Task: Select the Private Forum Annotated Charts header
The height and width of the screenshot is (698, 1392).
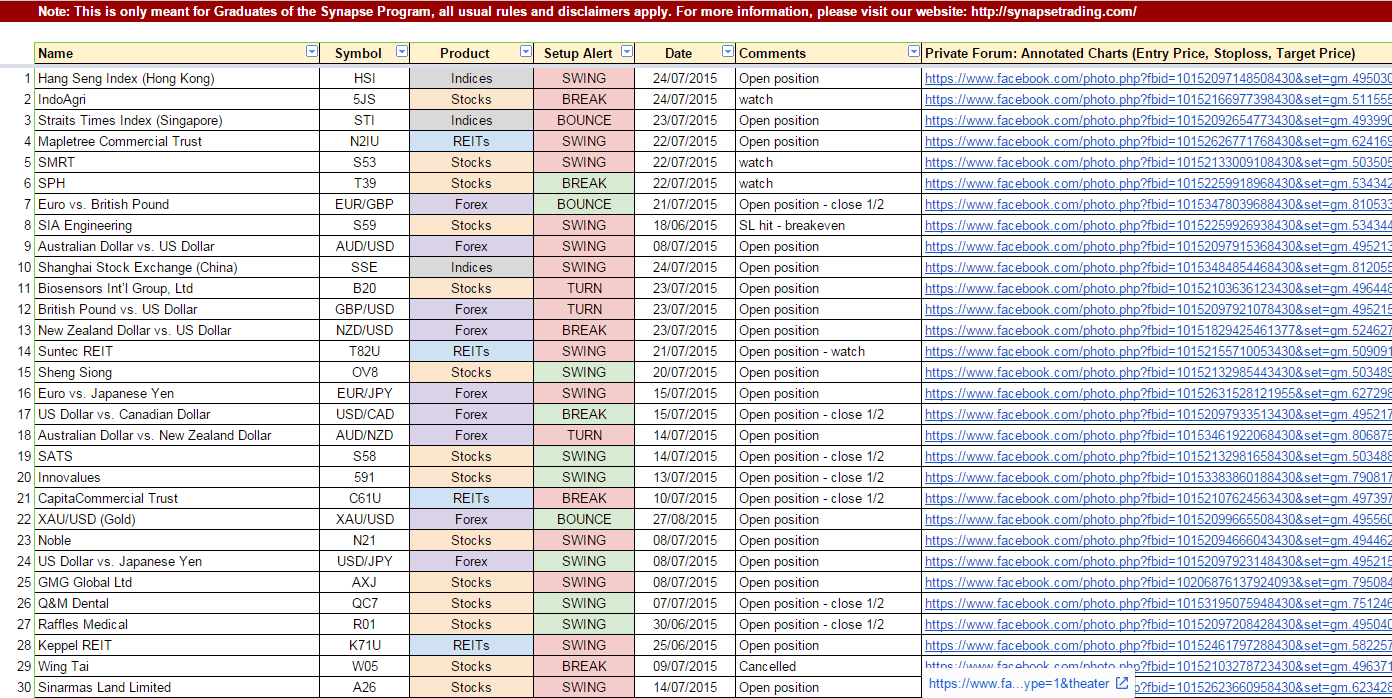Action: (1140, 53)
